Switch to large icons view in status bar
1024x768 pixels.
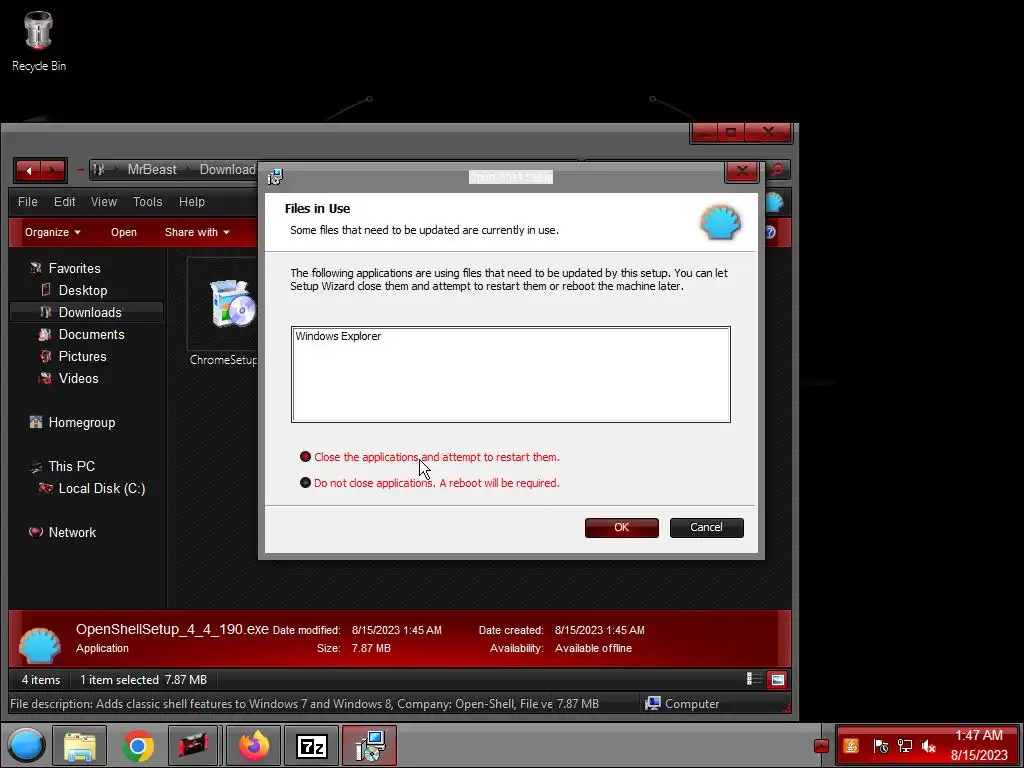pos(777,679)
